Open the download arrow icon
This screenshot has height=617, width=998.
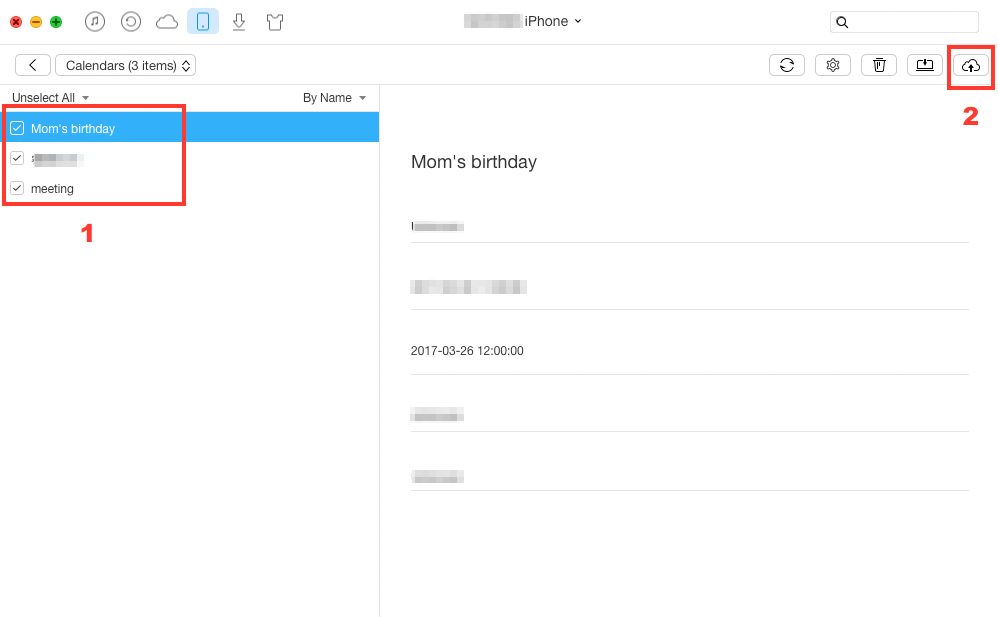[239, 22]
